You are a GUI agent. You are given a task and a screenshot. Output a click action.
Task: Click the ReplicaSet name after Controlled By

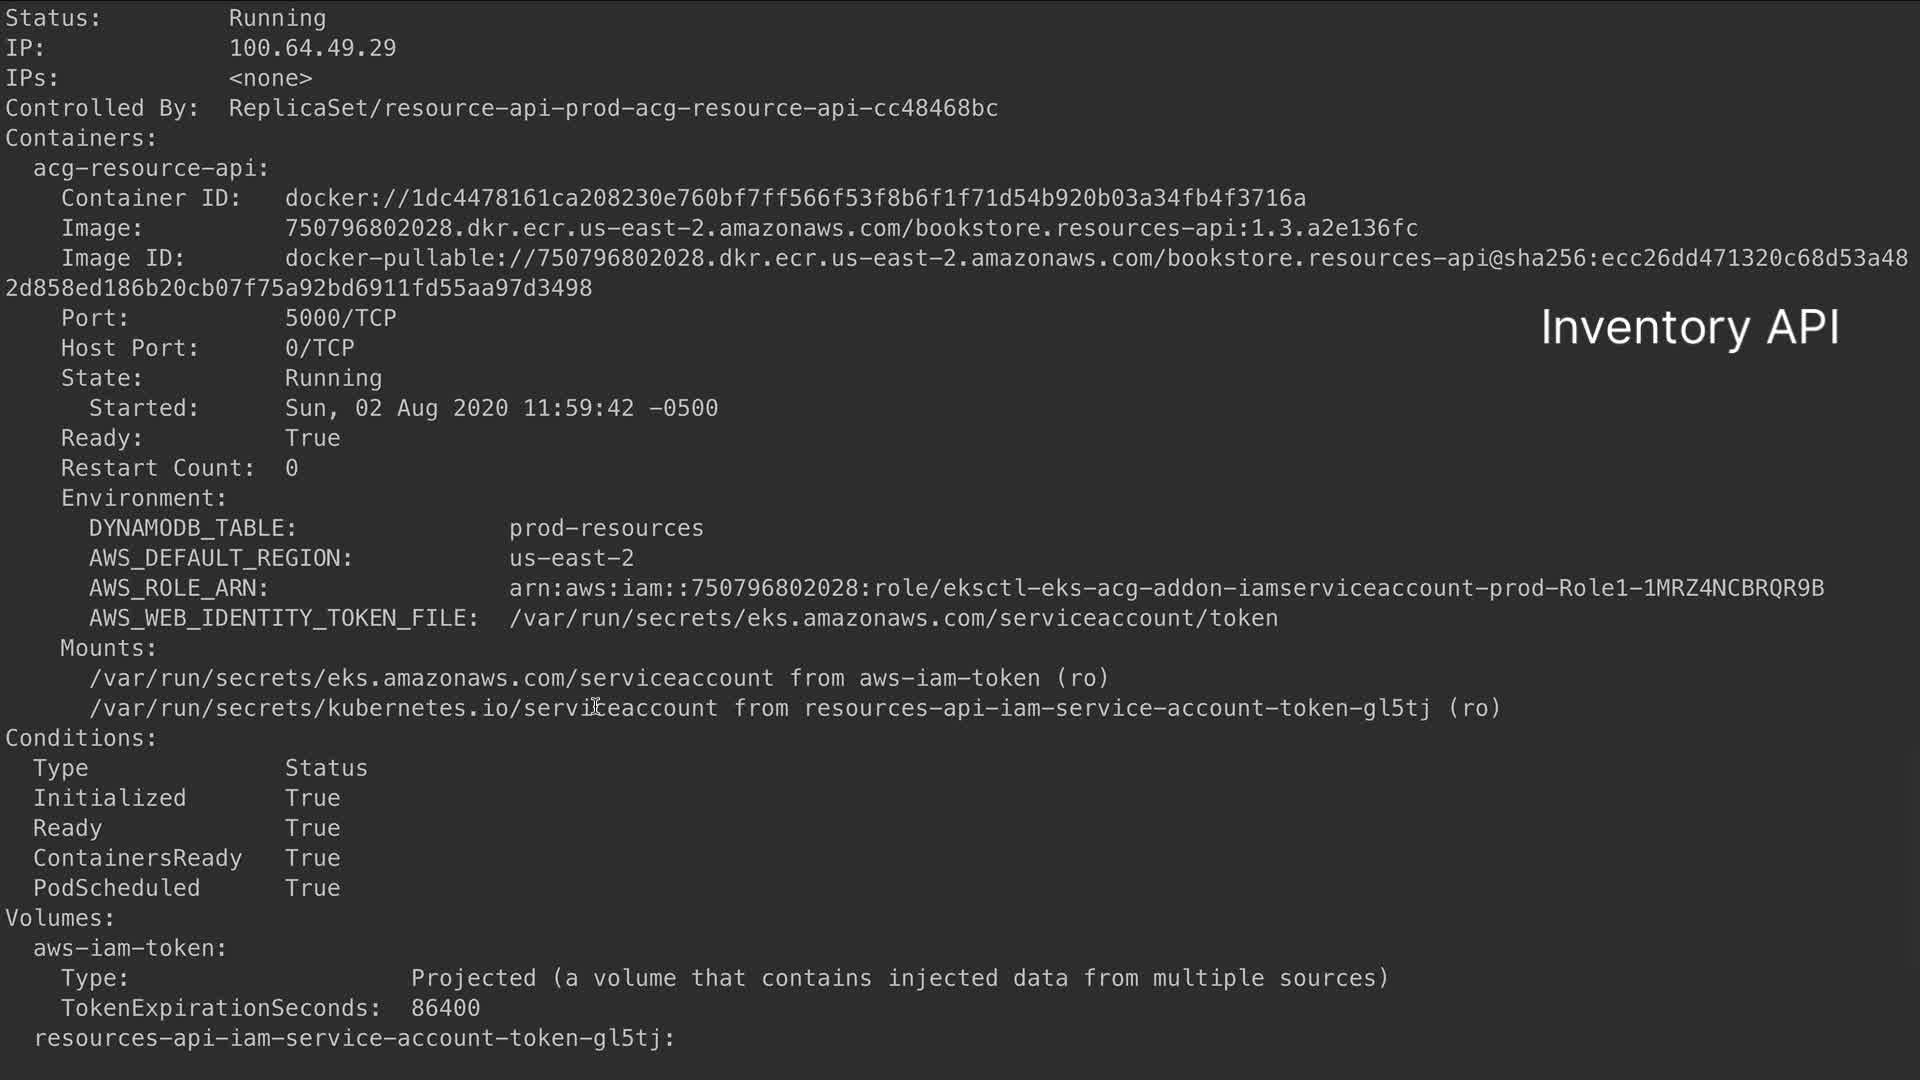tap(613, 108)
